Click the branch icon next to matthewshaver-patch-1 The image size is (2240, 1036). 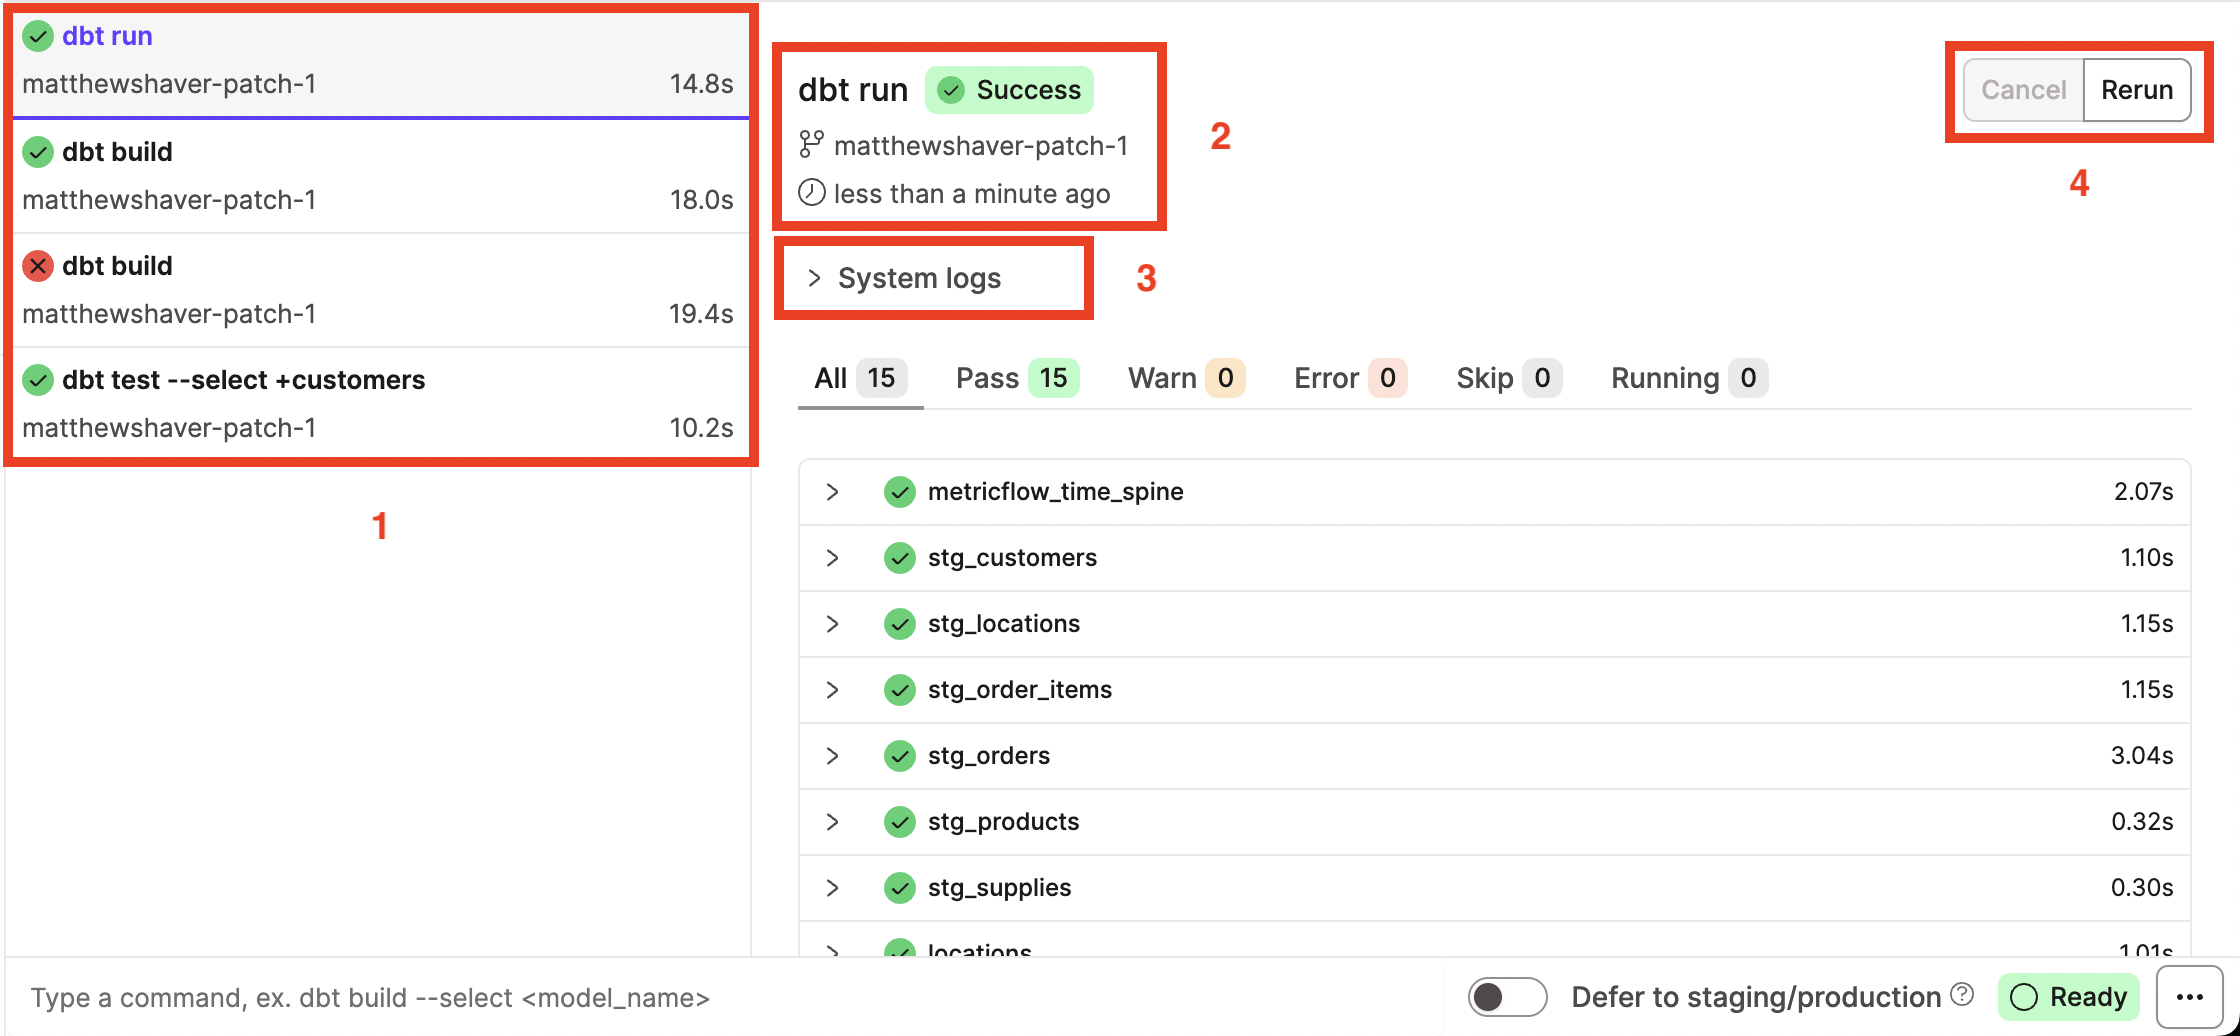pyautogui.click(x=811, y=144)
